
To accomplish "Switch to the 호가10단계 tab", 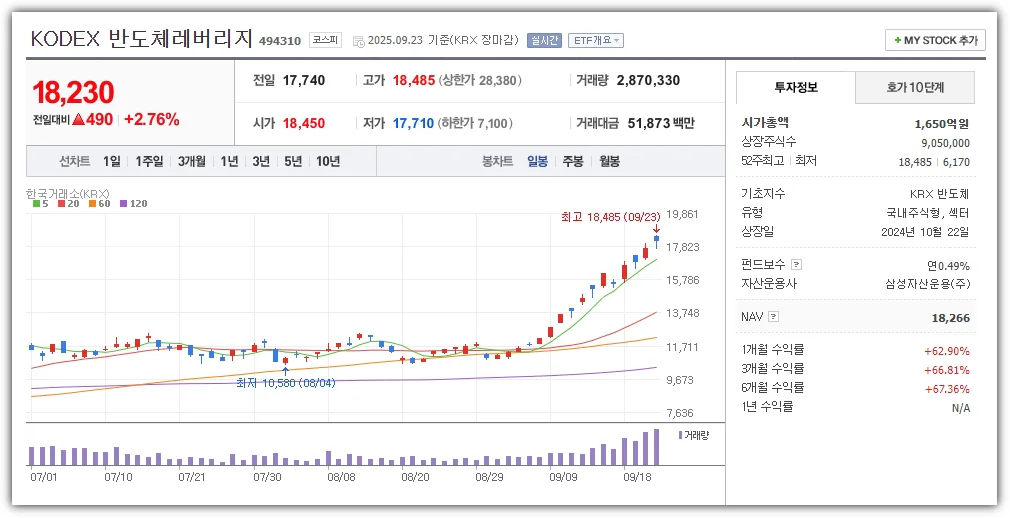I will pyautogui.click(x=914, y=88).
